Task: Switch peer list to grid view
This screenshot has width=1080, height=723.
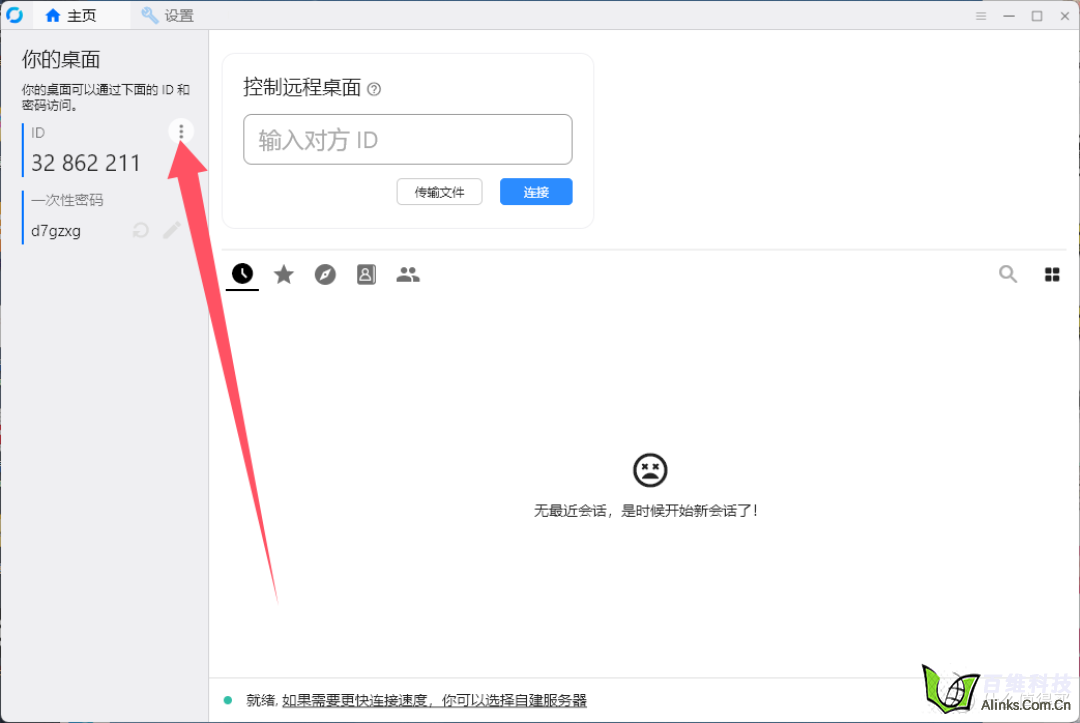Action: (1052, 273)
